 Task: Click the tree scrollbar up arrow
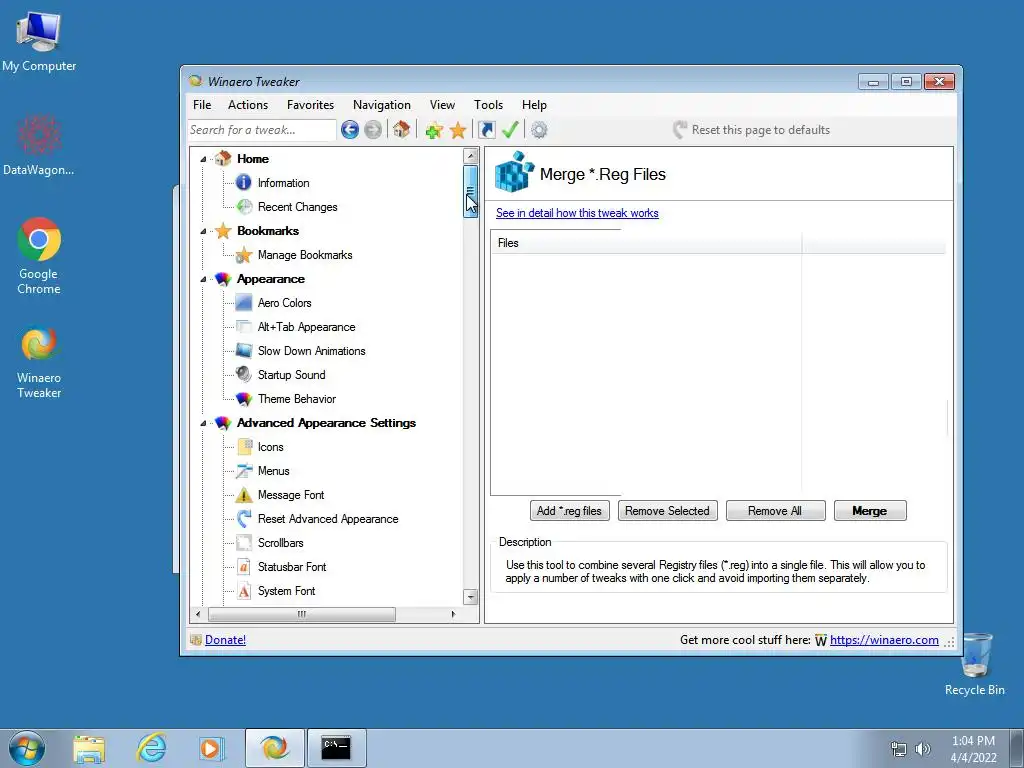coord(470,156)
